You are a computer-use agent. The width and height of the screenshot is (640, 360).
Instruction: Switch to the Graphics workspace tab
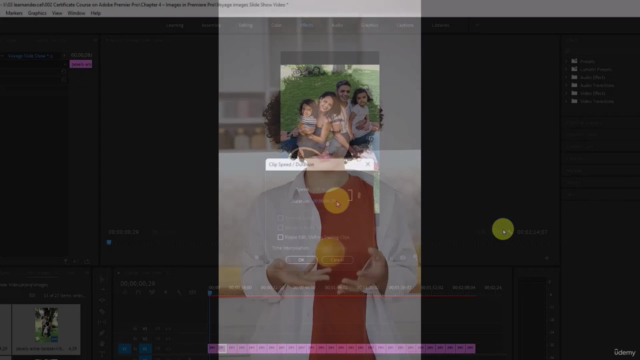369,25
